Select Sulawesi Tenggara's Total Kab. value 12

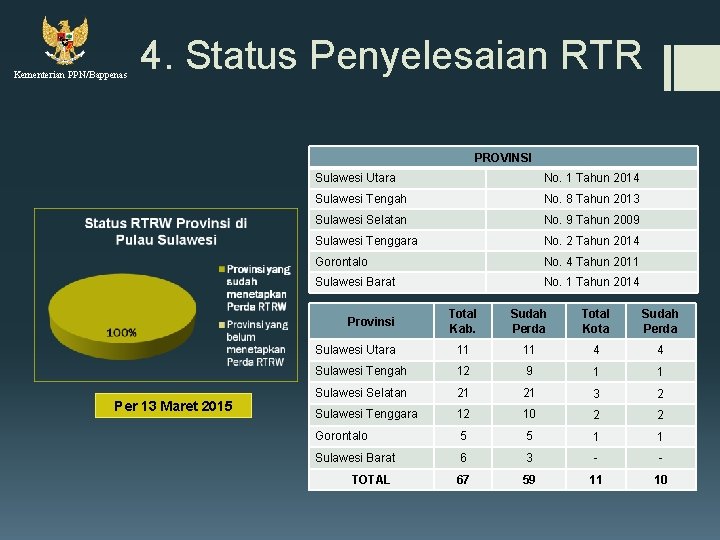463,414
